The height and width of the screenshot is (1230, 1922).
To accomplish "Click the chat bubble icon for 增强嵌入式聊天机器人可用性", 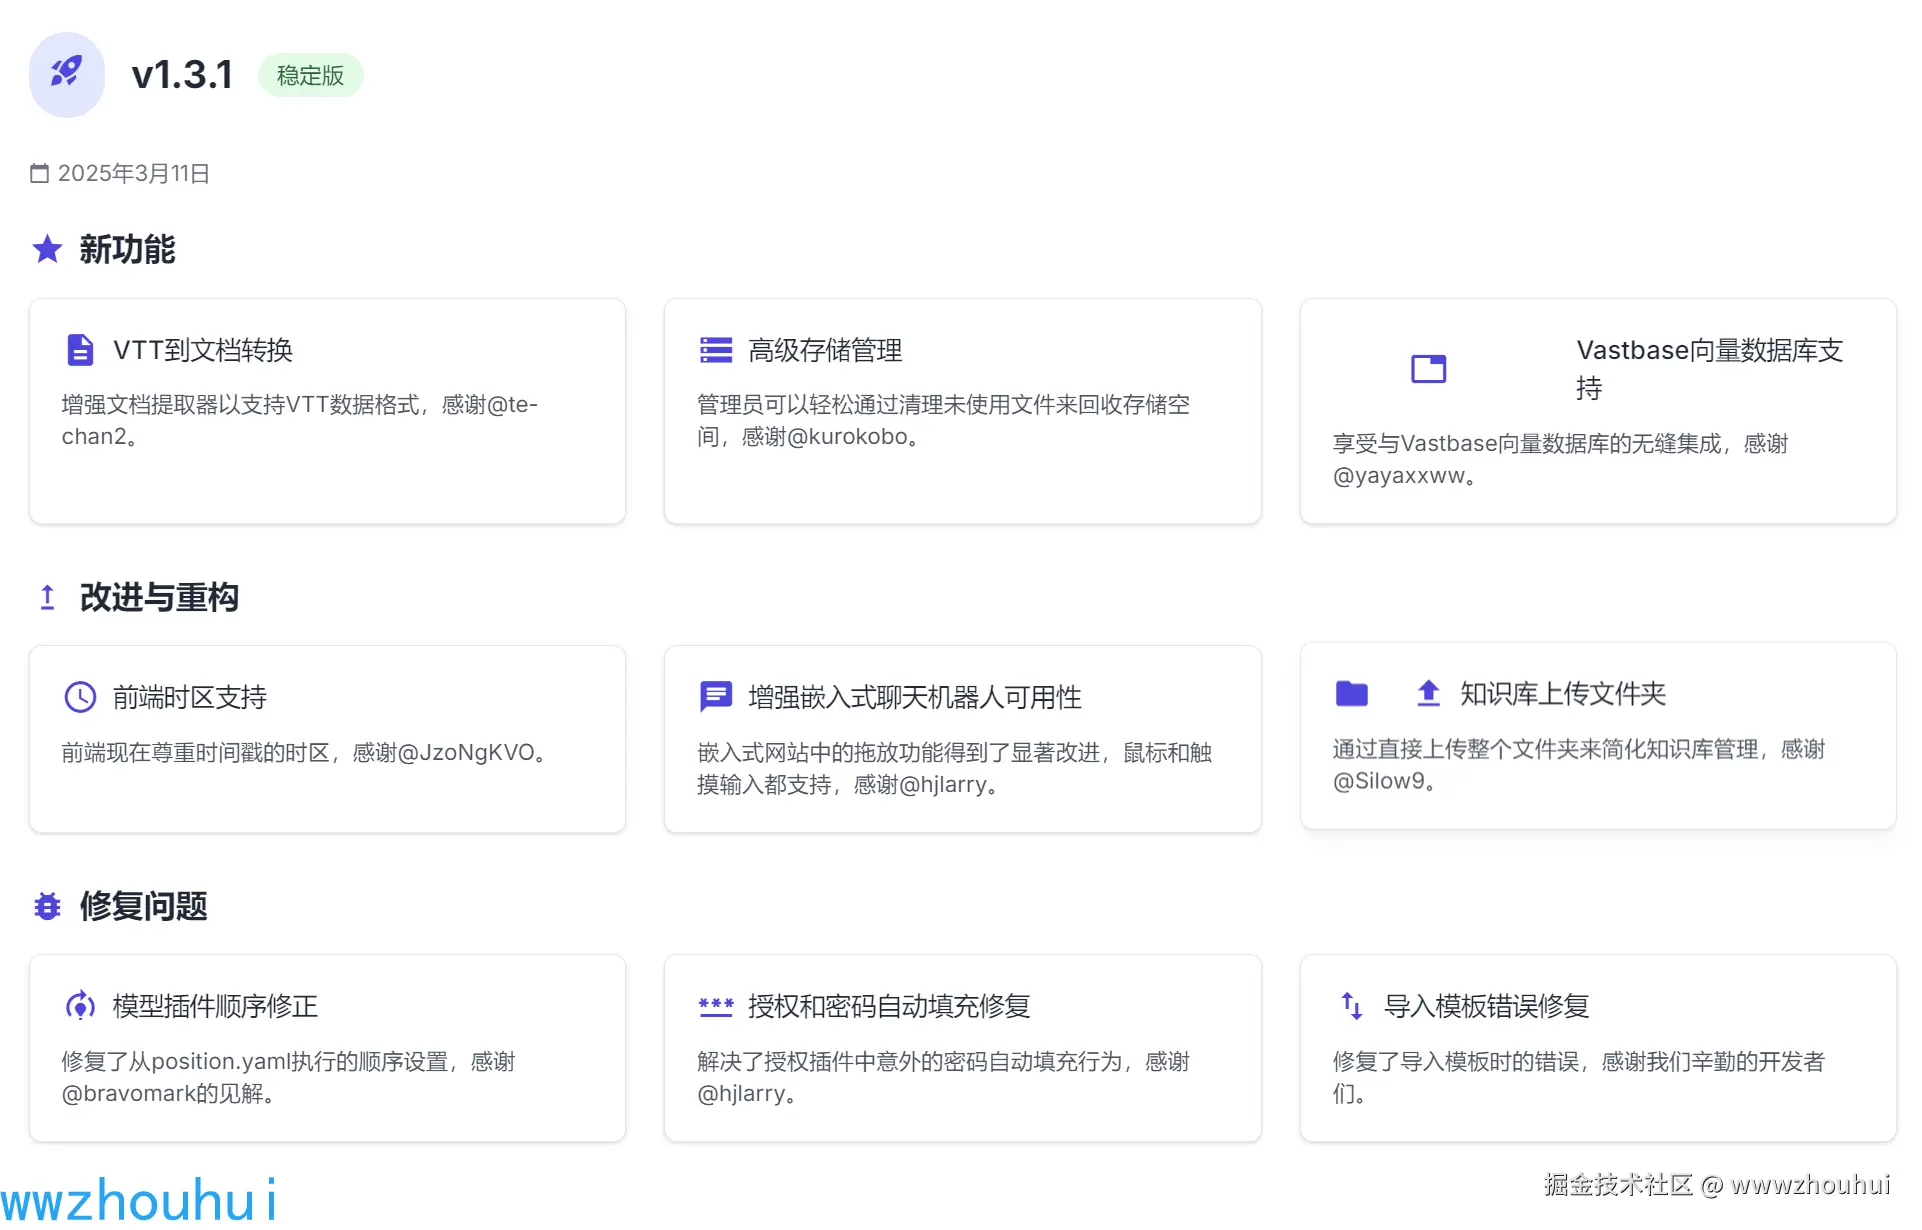I will [715, 696].
